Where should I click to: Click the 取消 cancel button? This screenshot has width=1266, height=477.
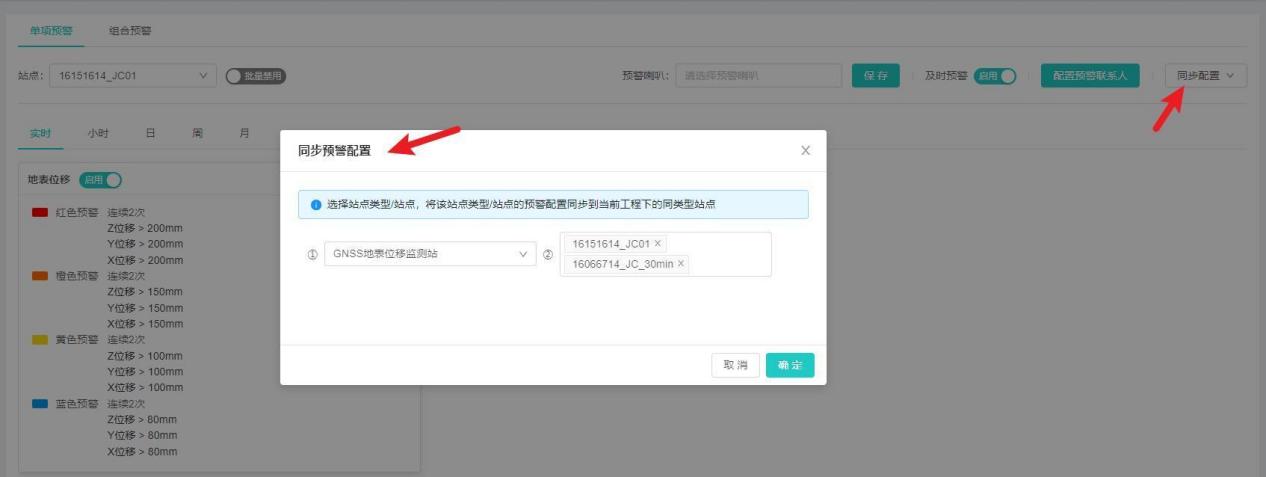[x=735, y=366]
